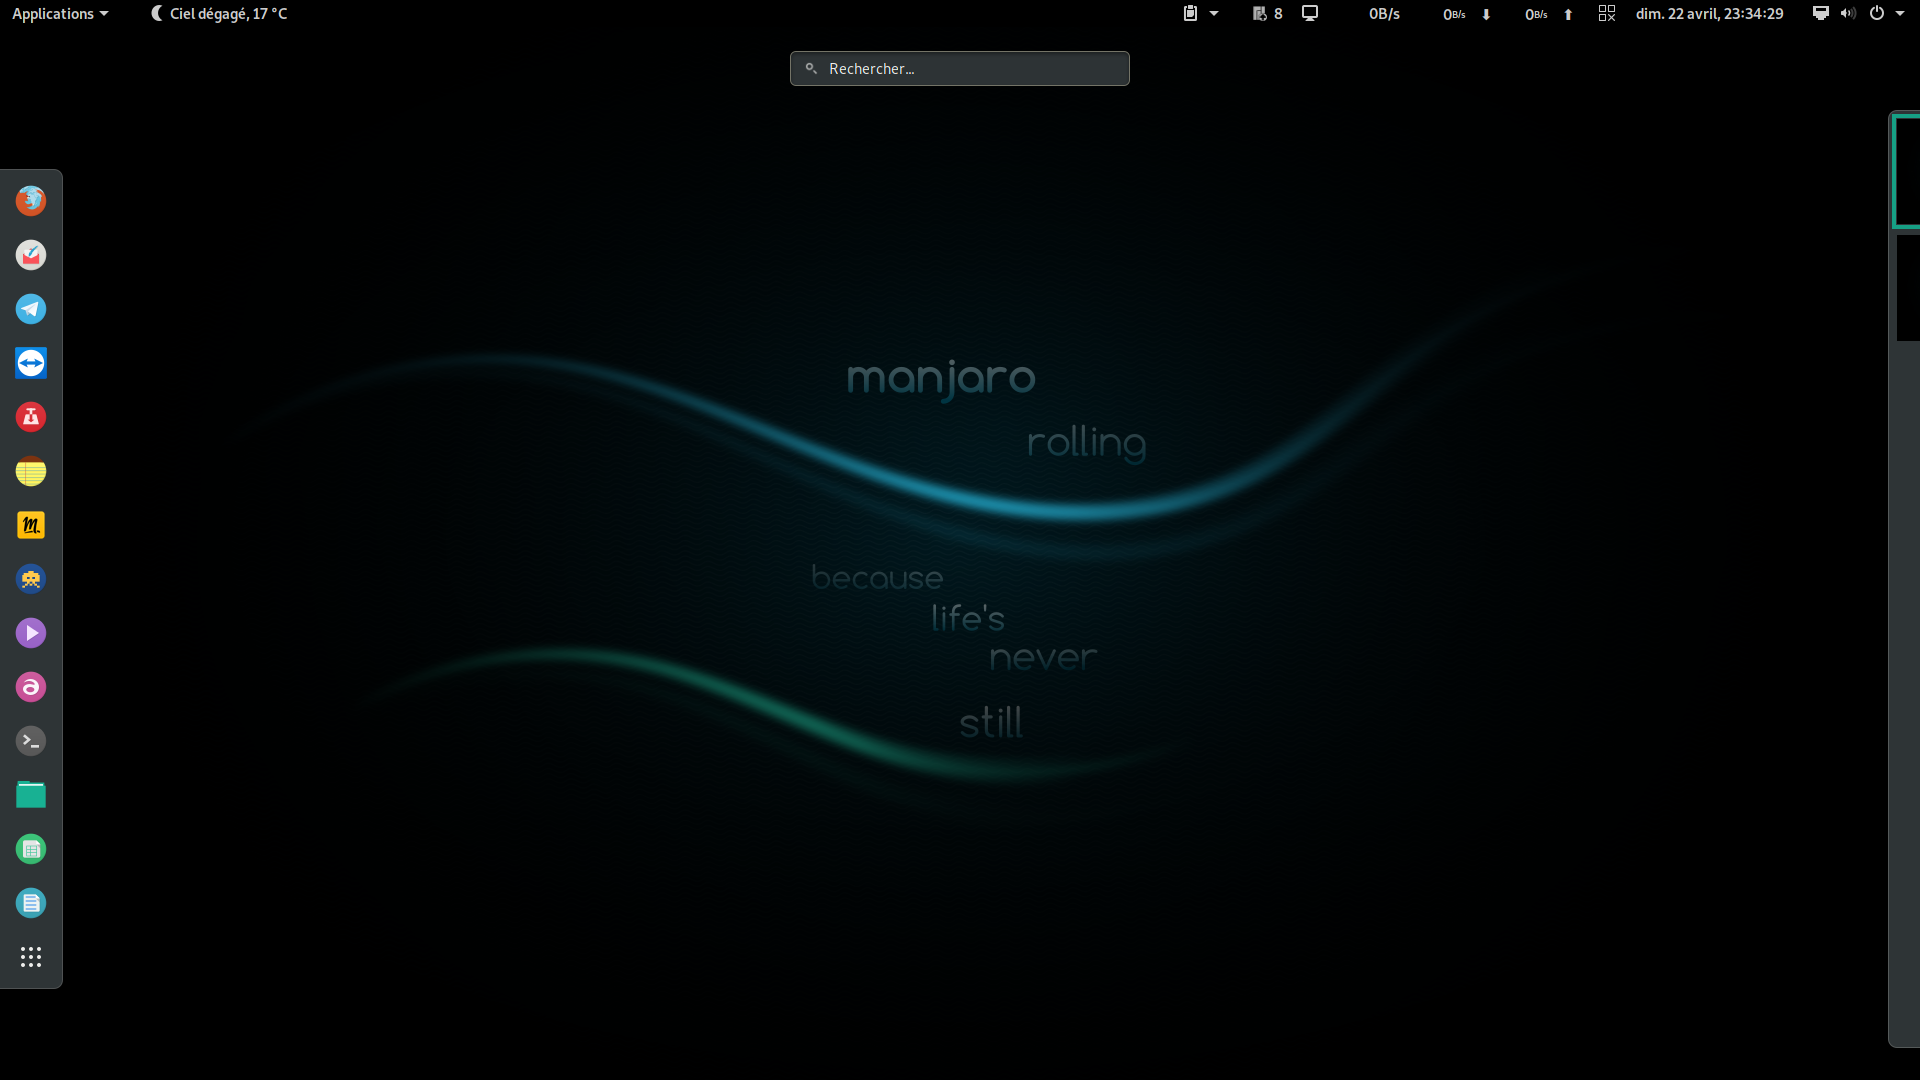This screenshot has width=1920, height=1080.
Task: Launch TeamViewer from the dock
Action: [31, 363]
